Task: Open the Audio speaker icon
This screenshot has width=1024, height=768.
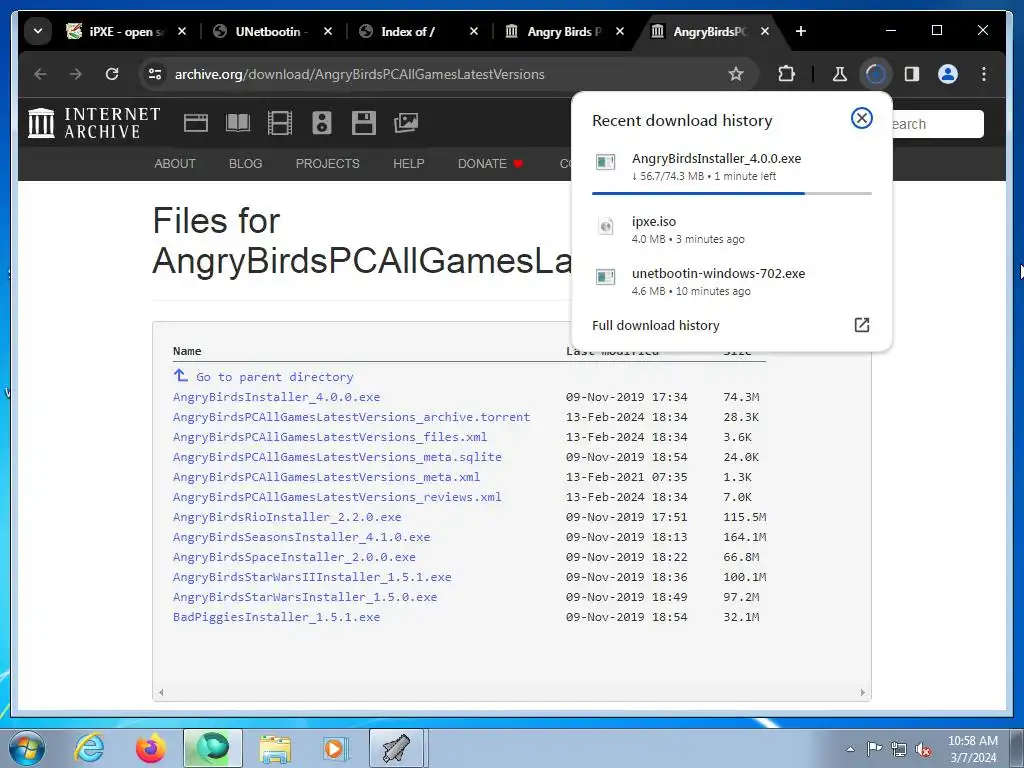Action: tap(321, 123)
